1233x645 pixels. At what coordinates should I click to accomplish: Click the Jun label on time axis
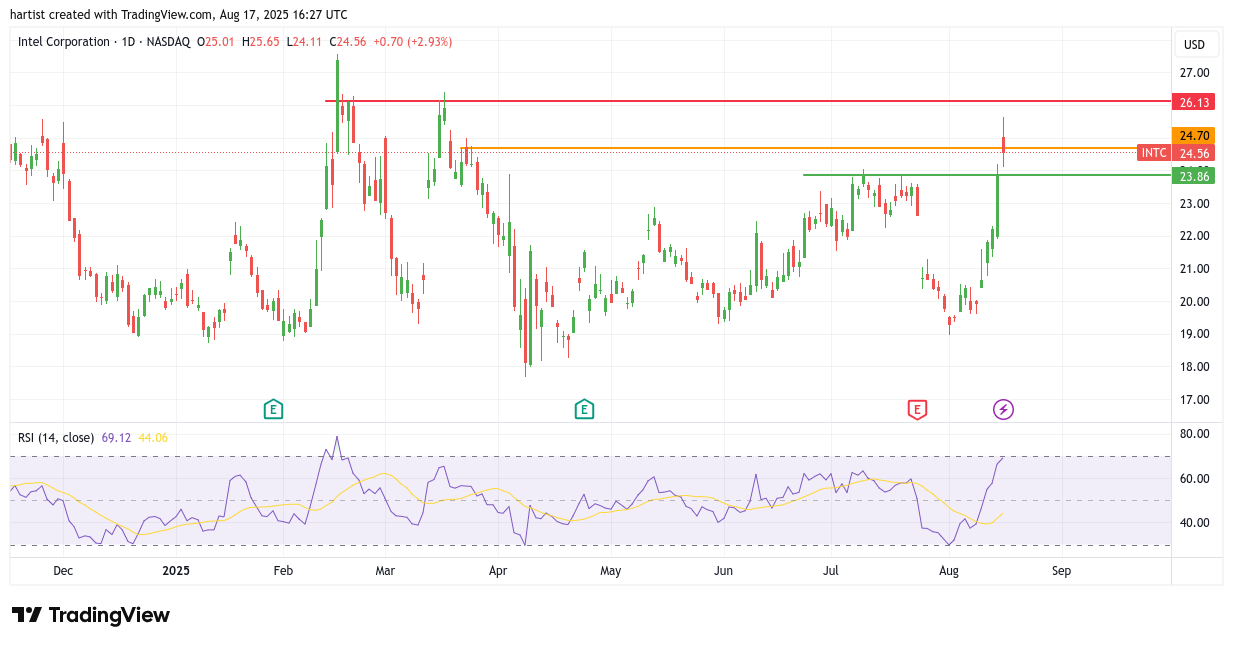[724, 572]
